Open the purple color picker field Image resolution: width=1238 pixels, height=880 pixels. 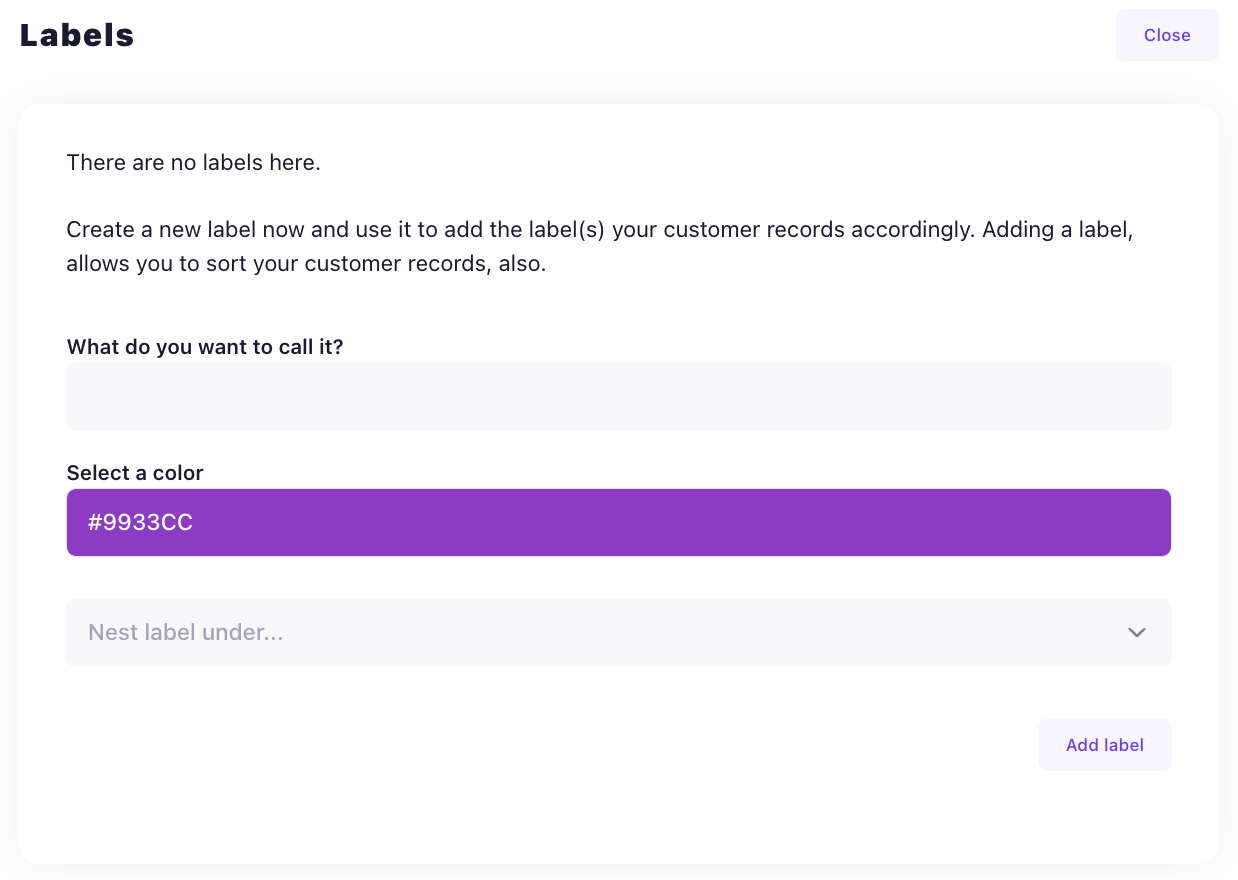[x=618, y=522]
